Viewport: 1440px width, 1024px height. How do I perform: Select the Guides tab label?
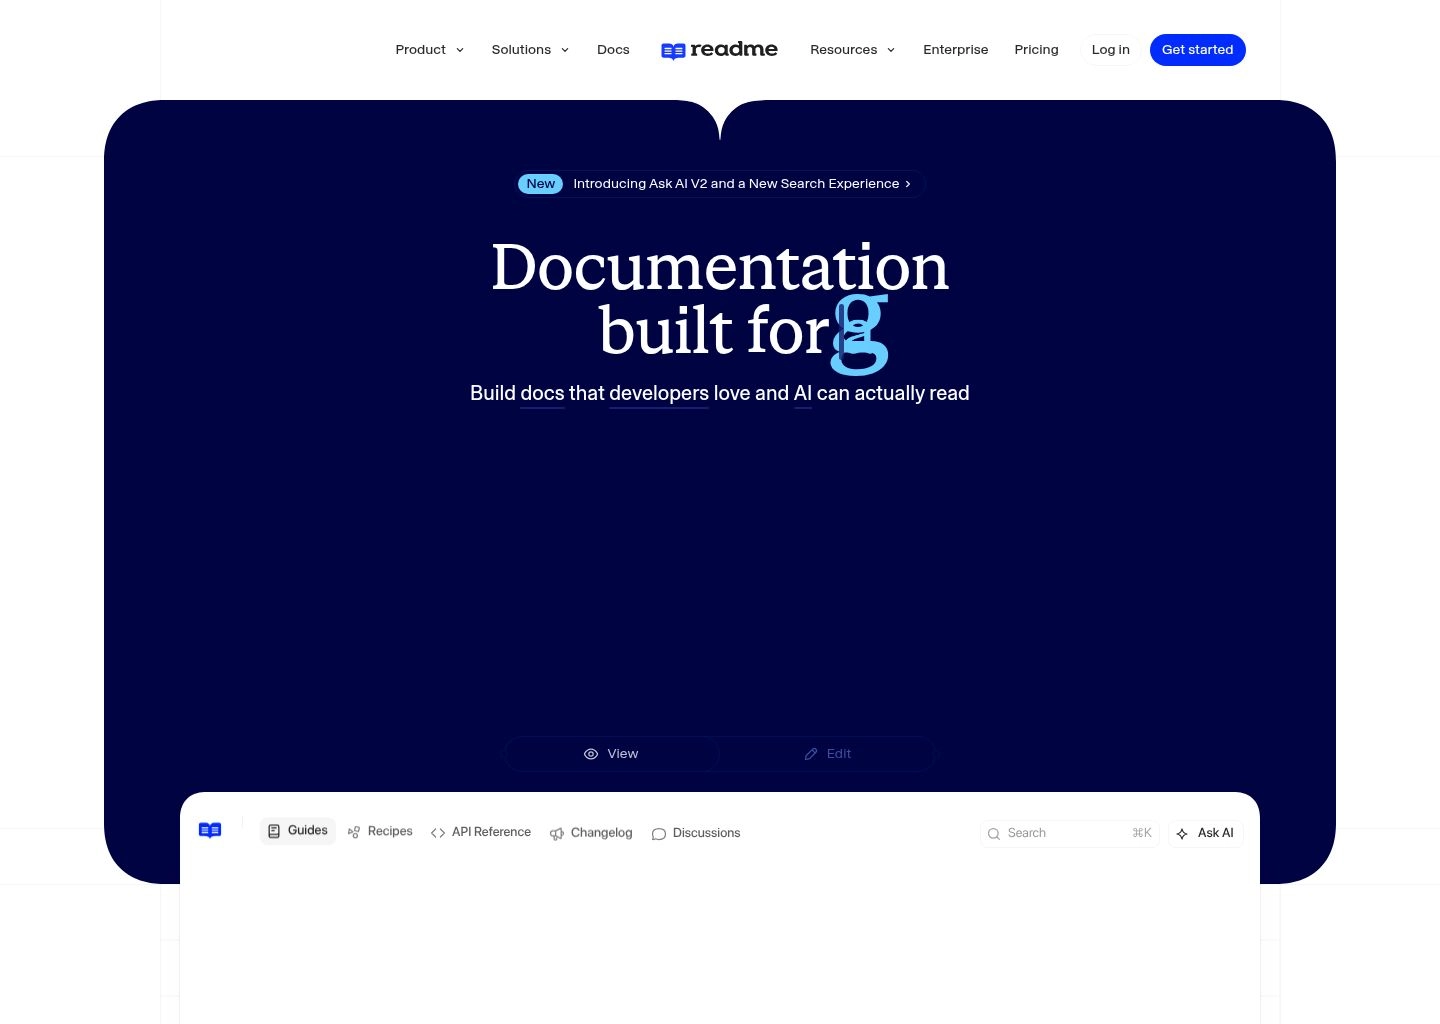308,831
